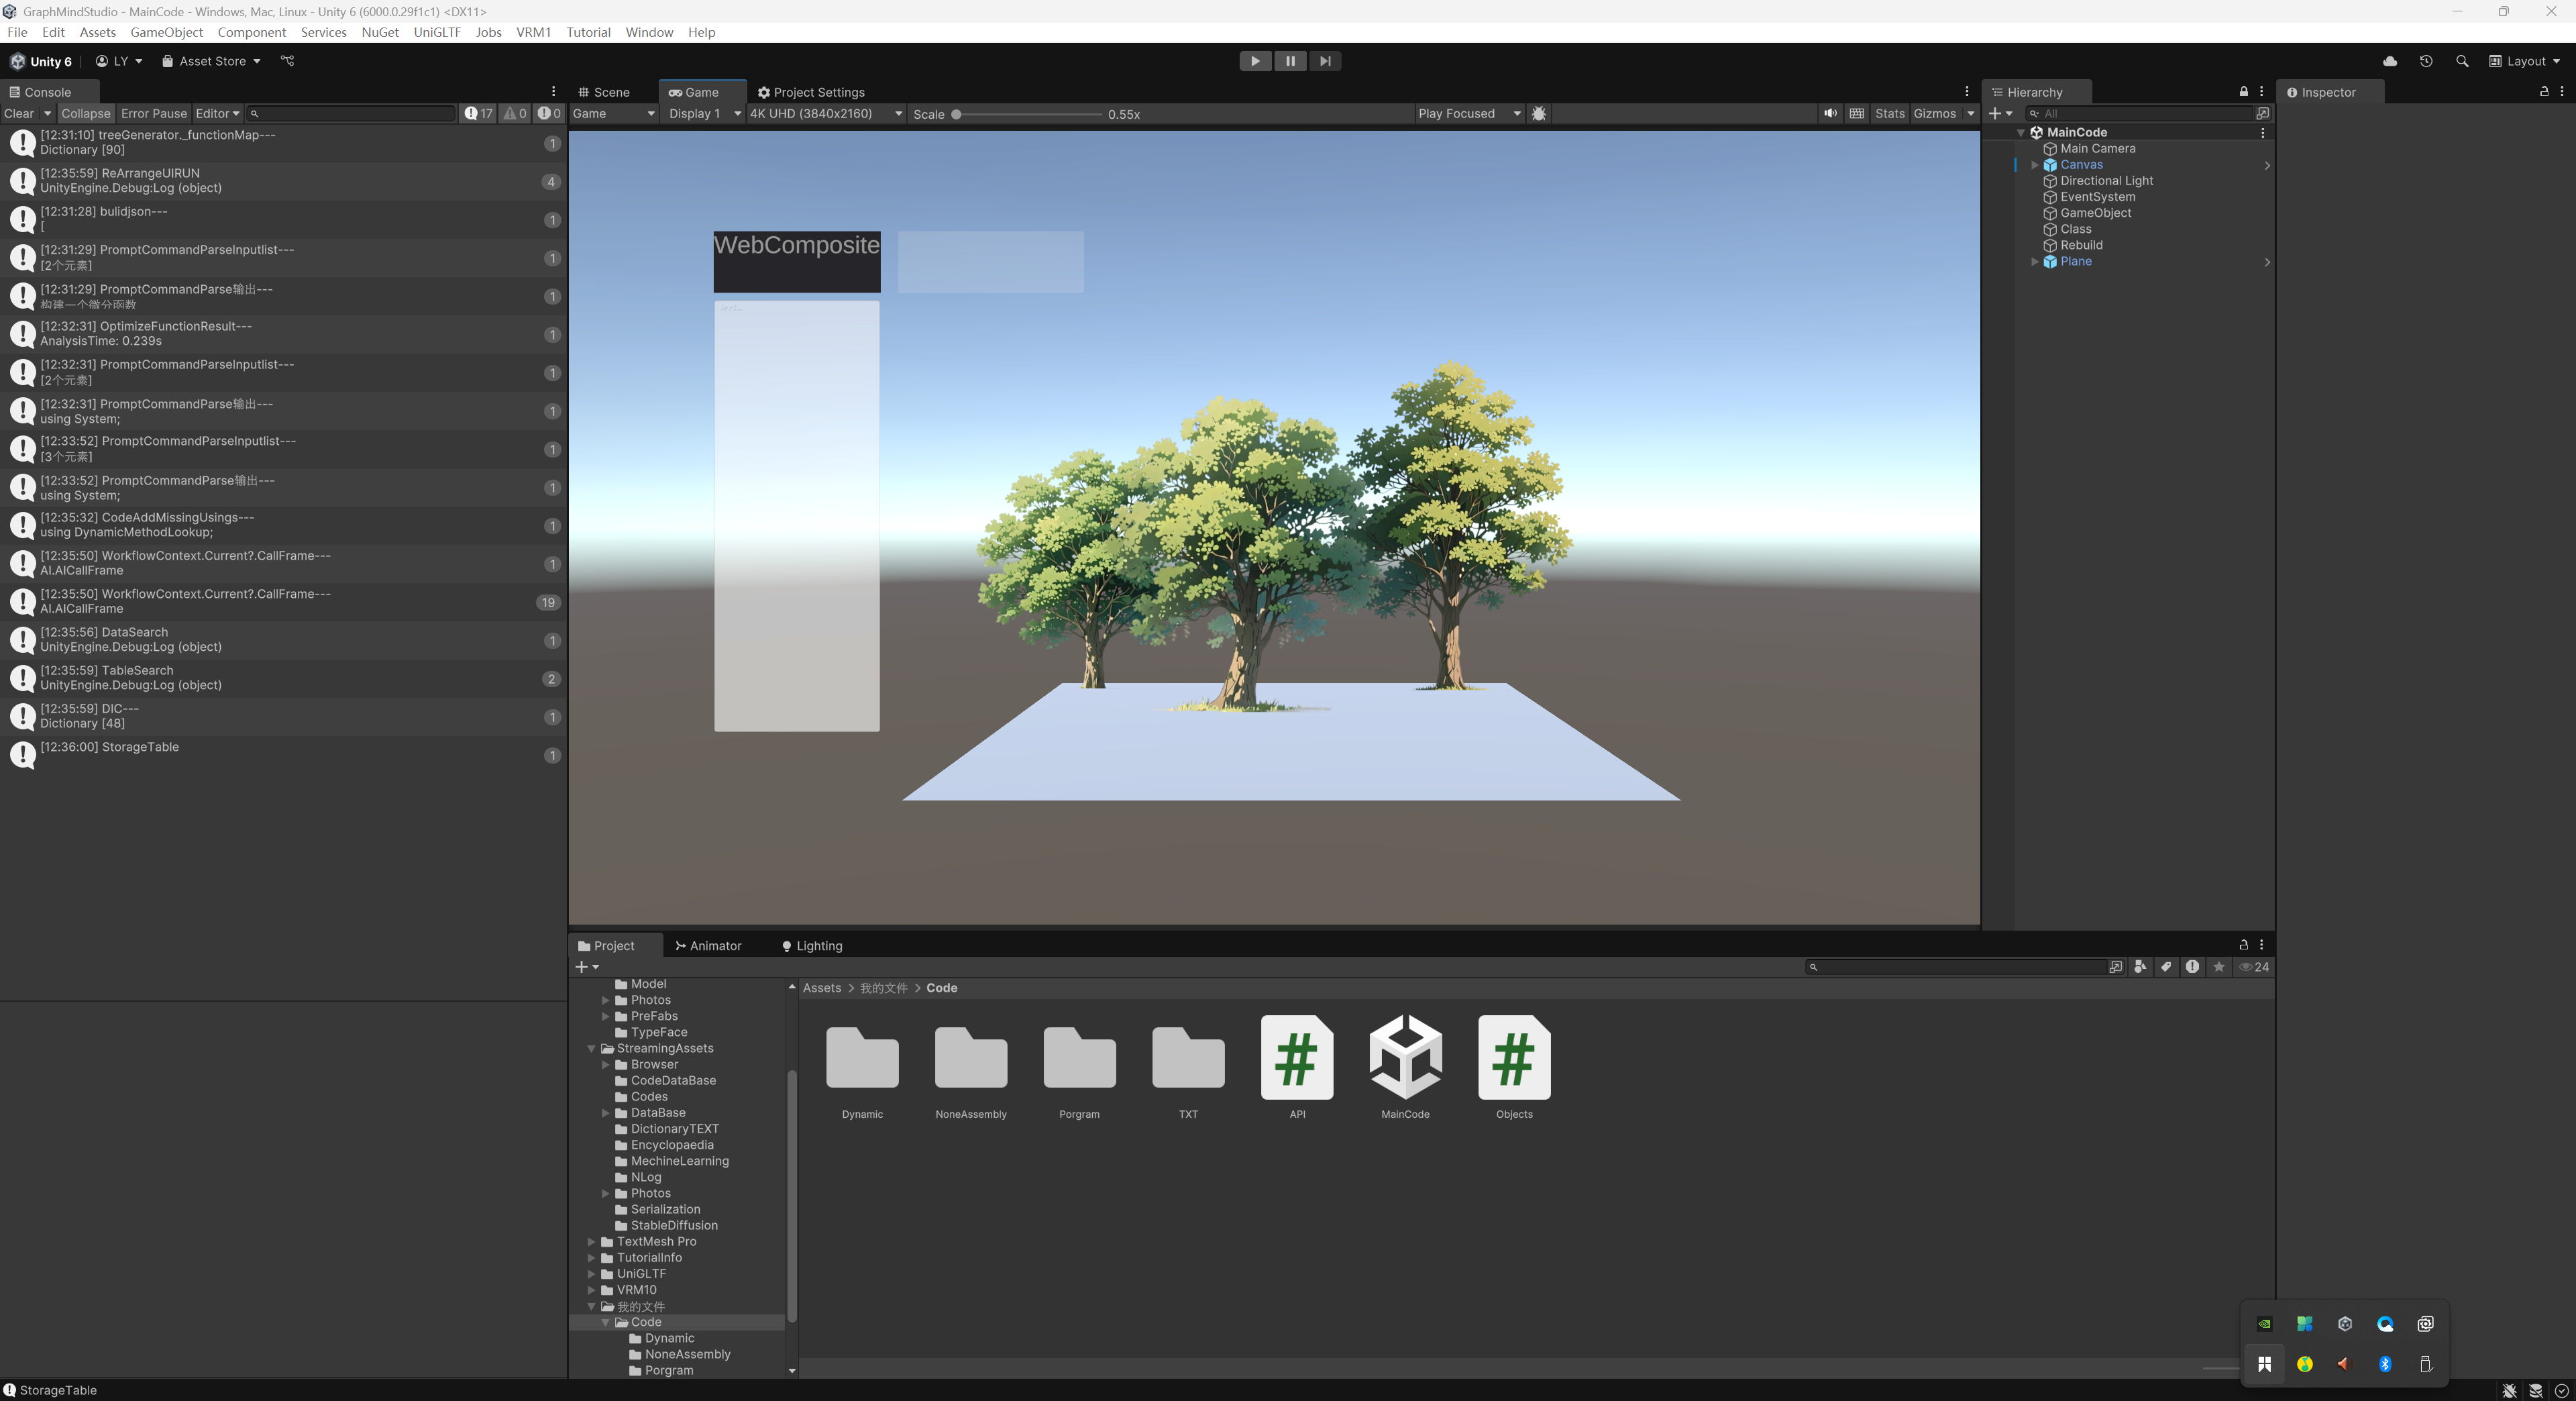
Task: Click Gizmos button in Game view
Action: pos(1934,113)
